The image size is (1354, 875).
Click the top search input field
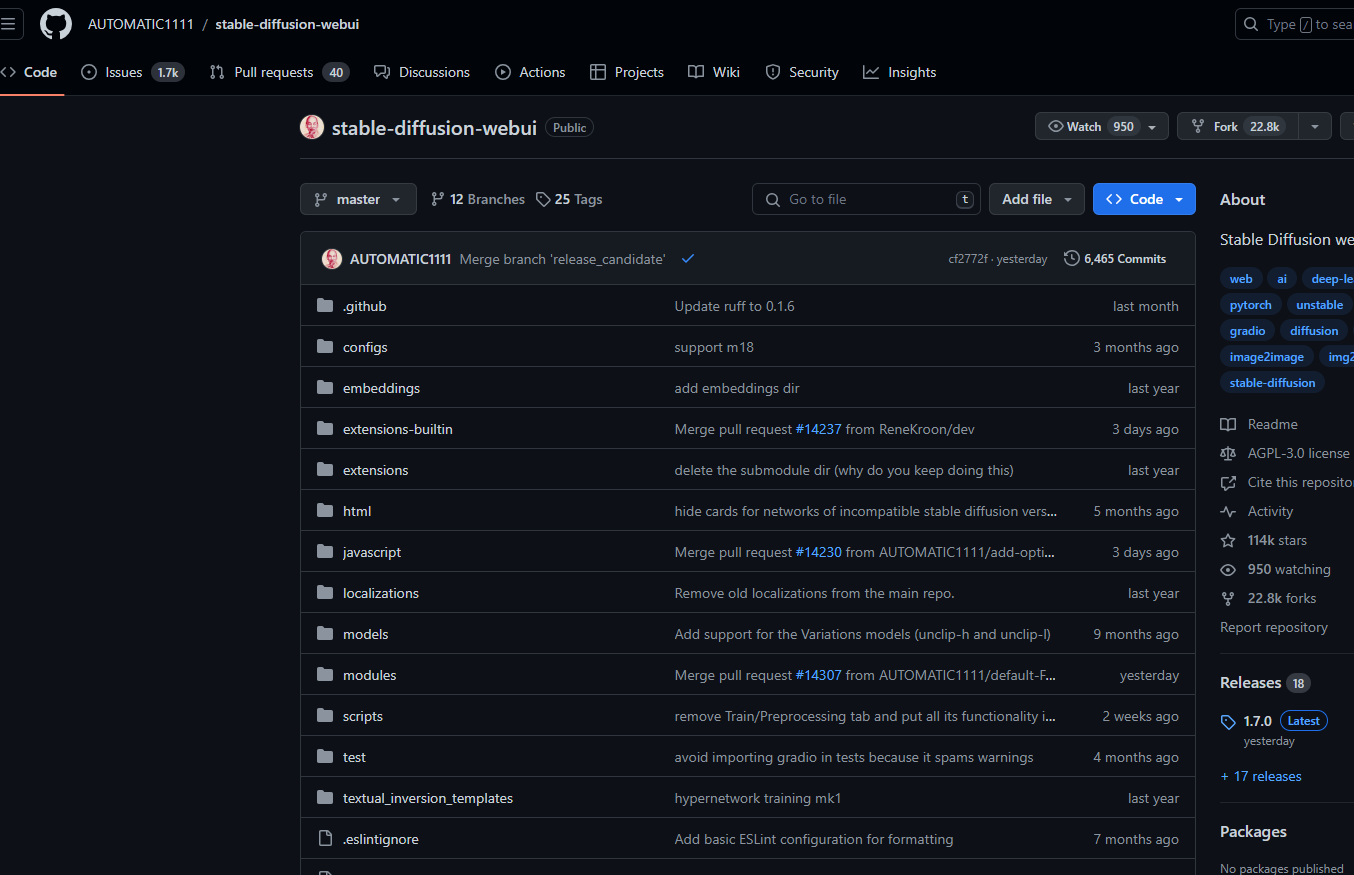point(1295,24)
